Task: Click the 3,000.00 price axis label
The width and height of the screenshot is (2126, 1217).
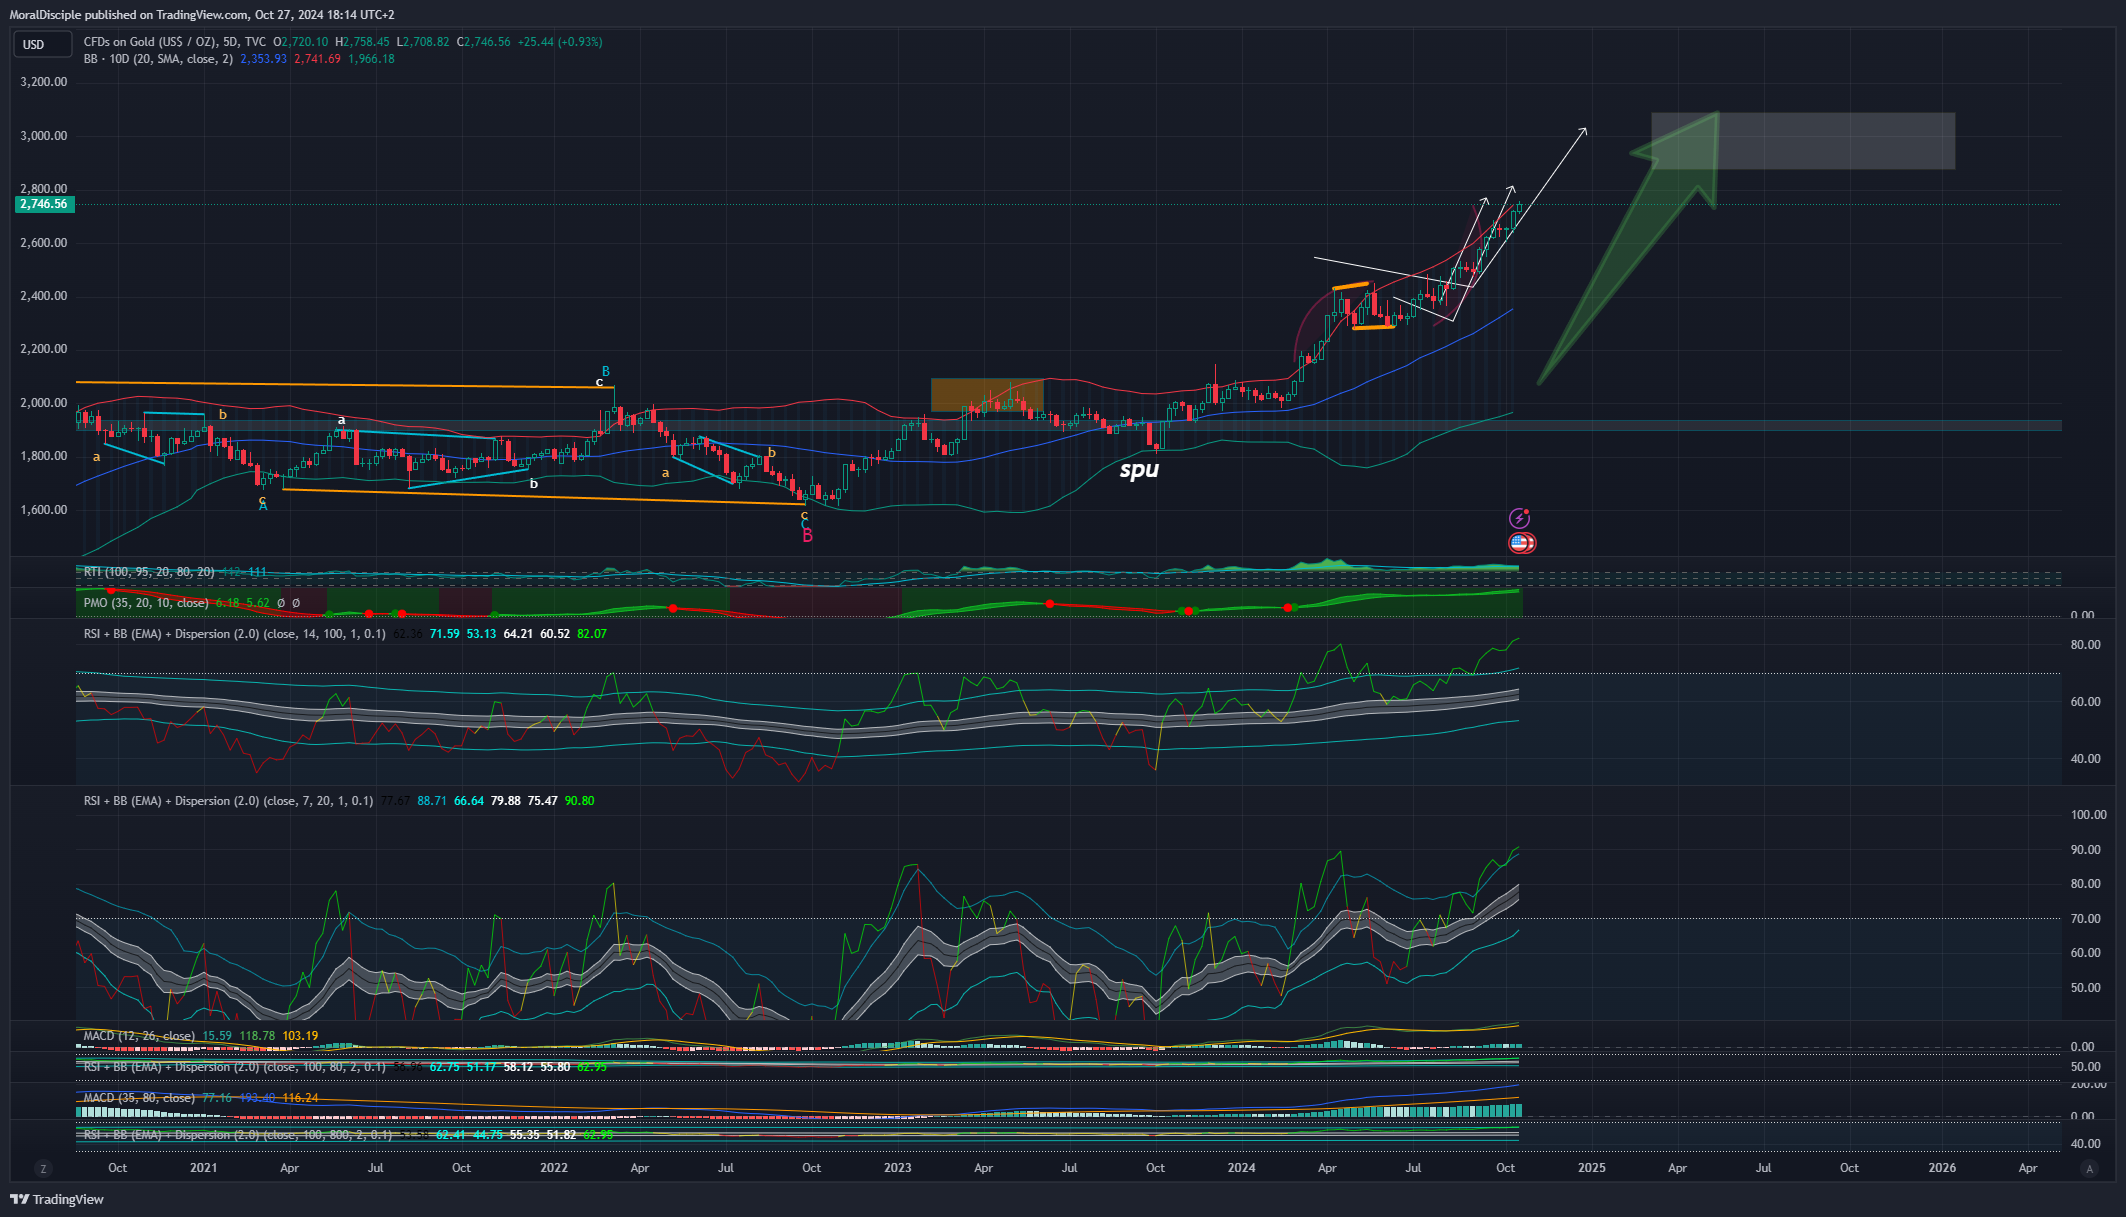Action: point(44,136)
